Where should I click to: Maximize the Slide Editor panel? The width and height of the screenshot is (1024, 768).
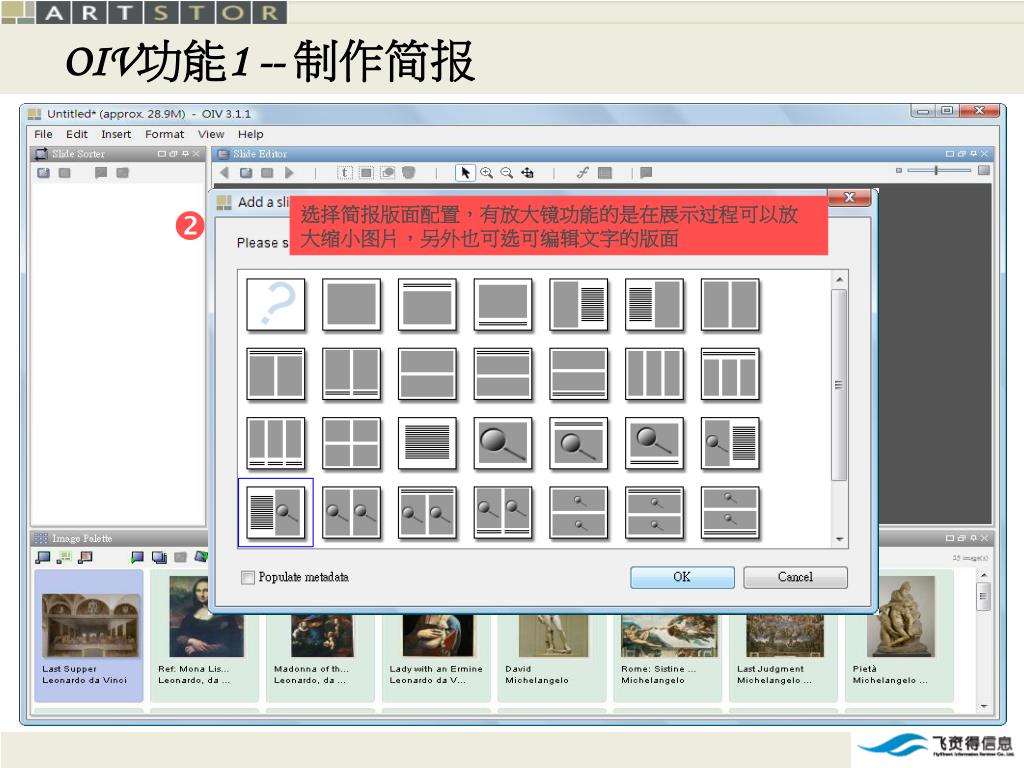pyautogui.click(x=949, y=154)
